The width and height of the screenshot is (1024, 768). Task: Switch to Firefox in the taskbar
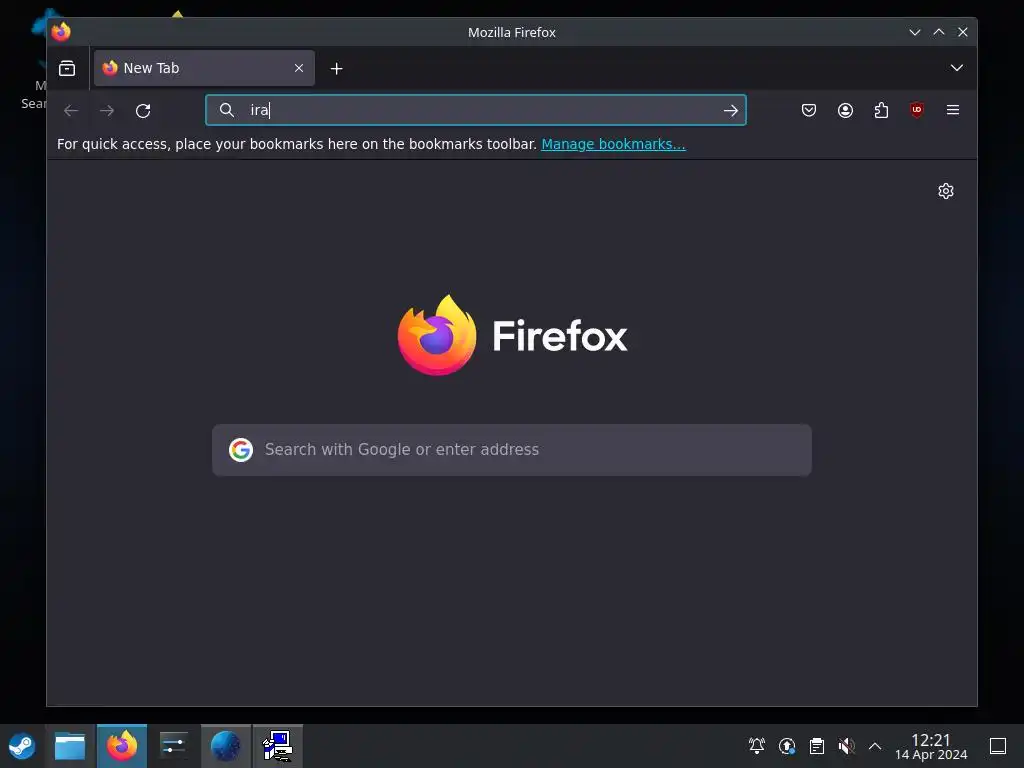(122, 746)
